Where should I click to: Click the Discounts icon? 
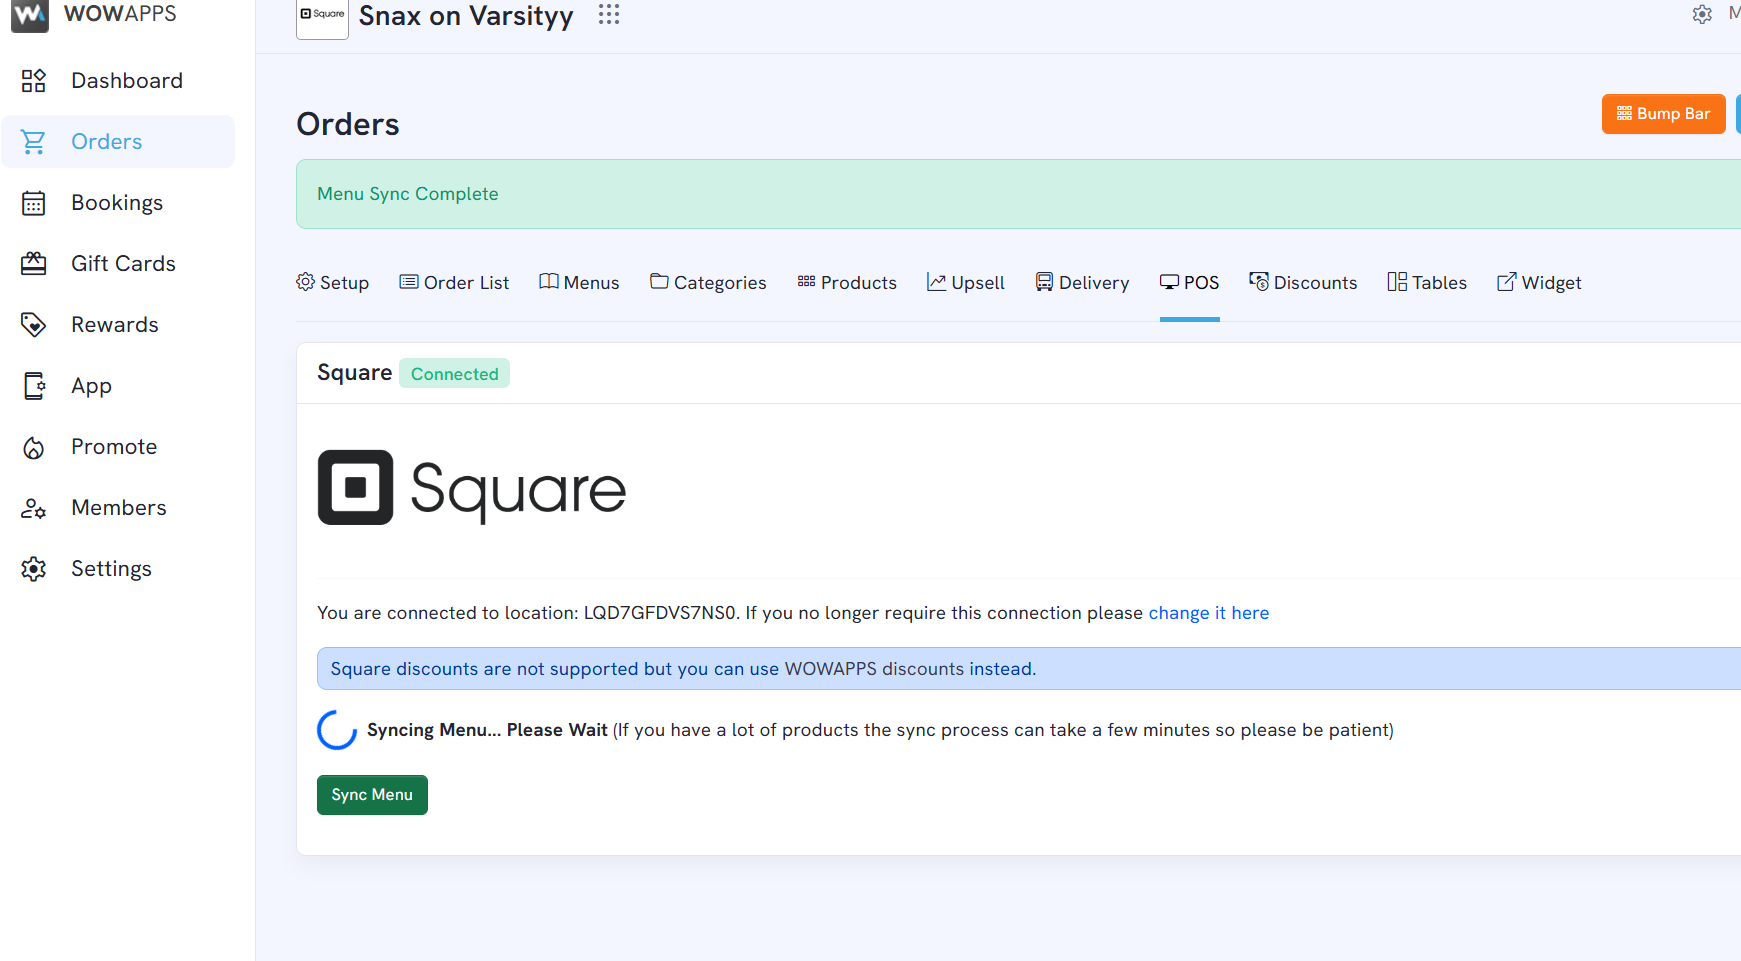tap(1259, 282)
